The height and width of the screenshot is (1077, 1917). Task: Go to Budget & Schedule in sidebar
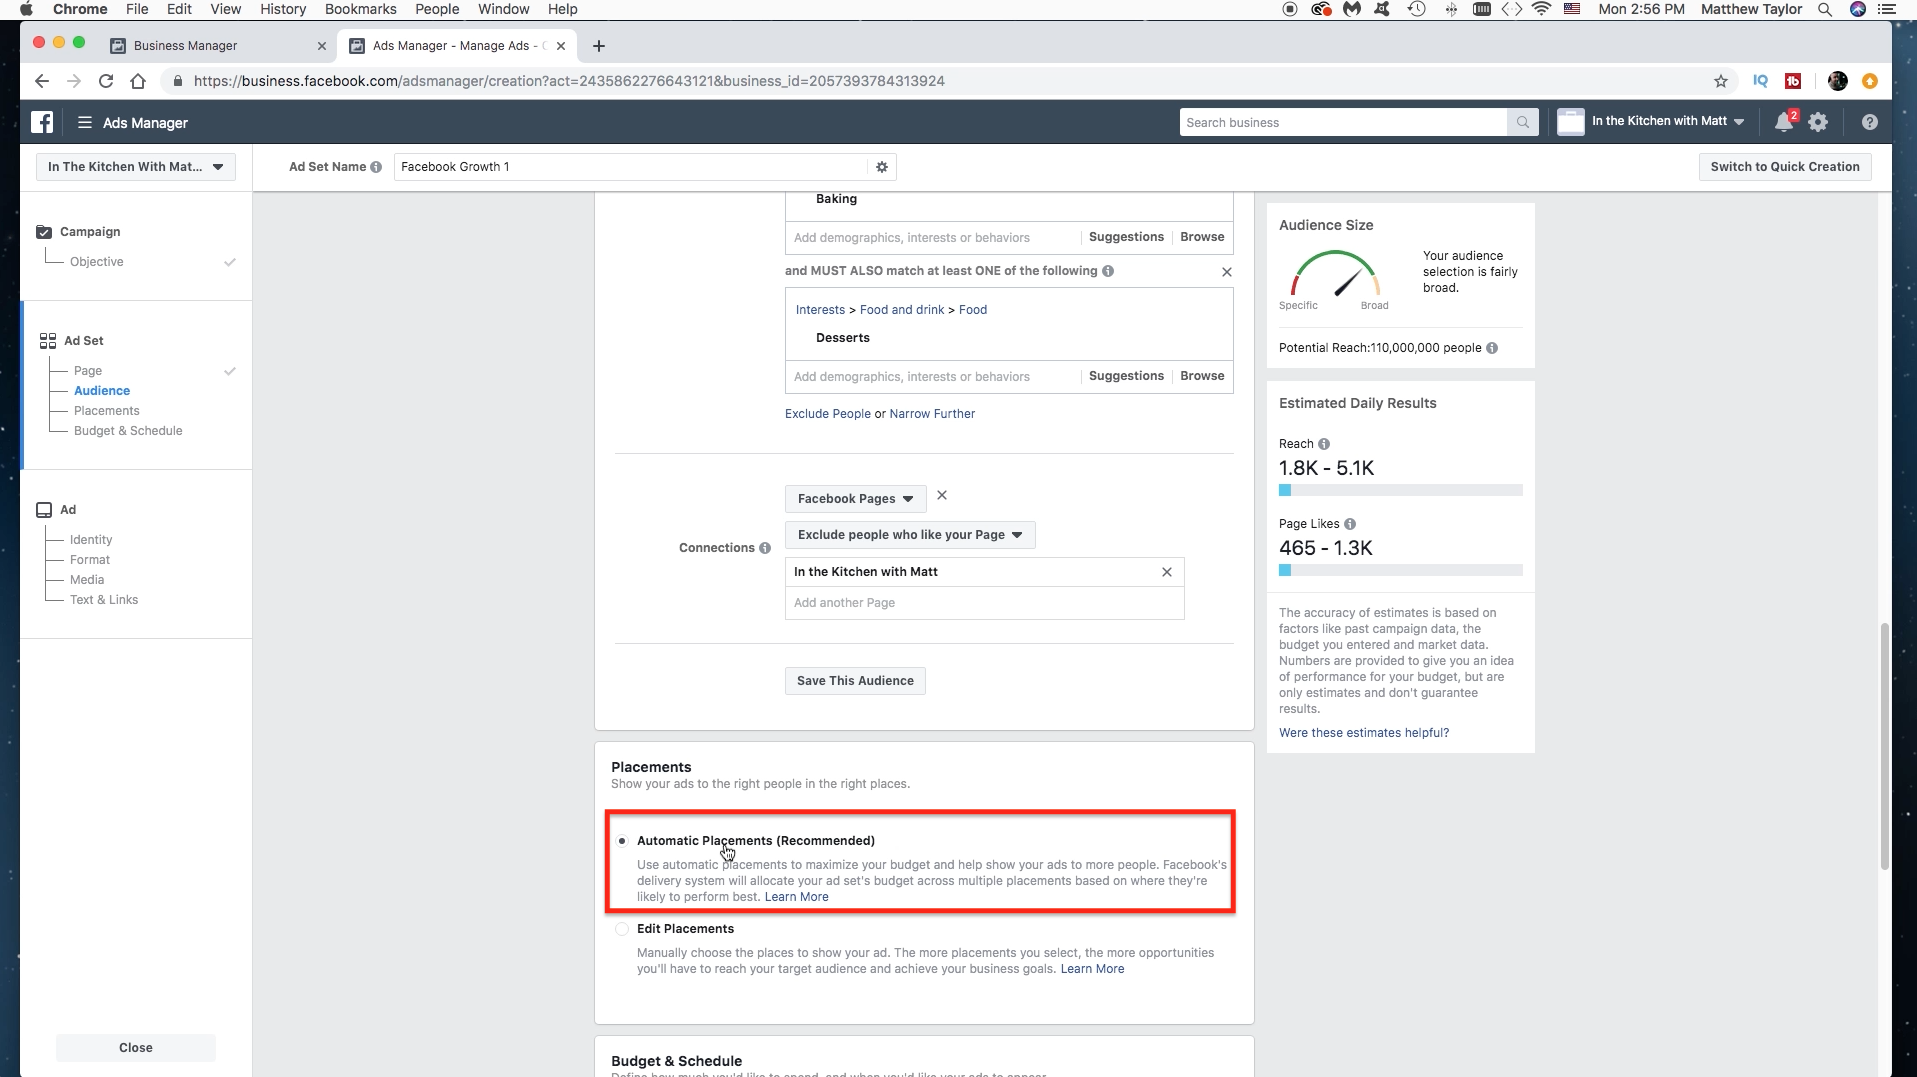pyautogui.click(x=128, y=431)
